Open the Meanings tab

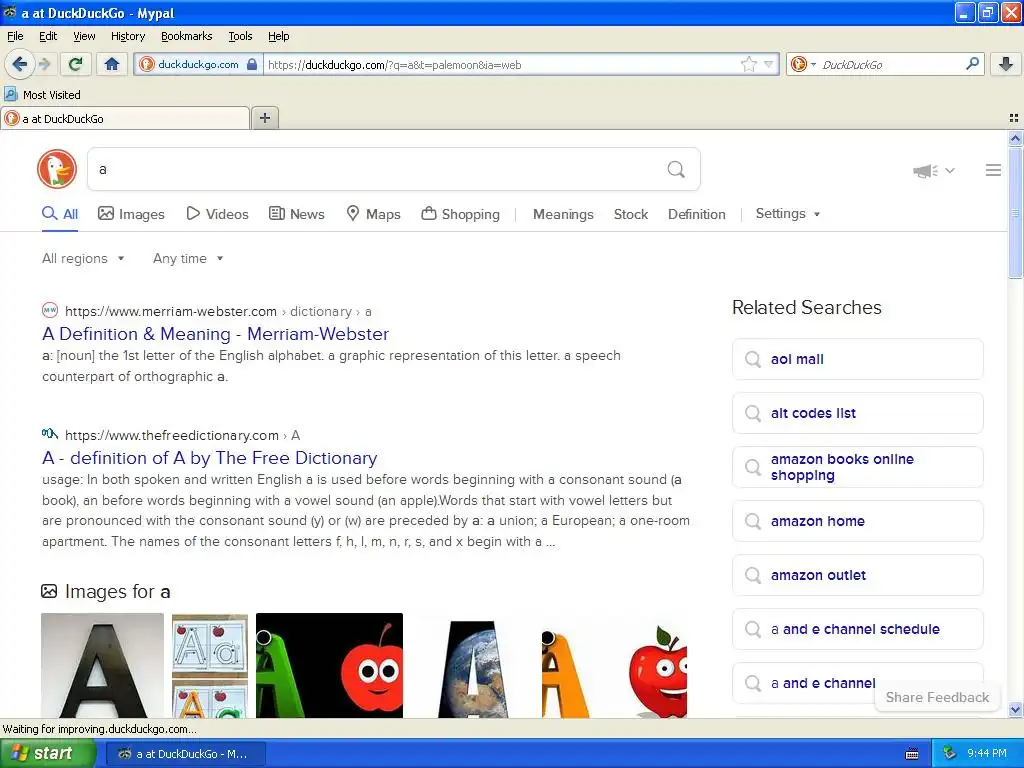[x=563, y=214]
